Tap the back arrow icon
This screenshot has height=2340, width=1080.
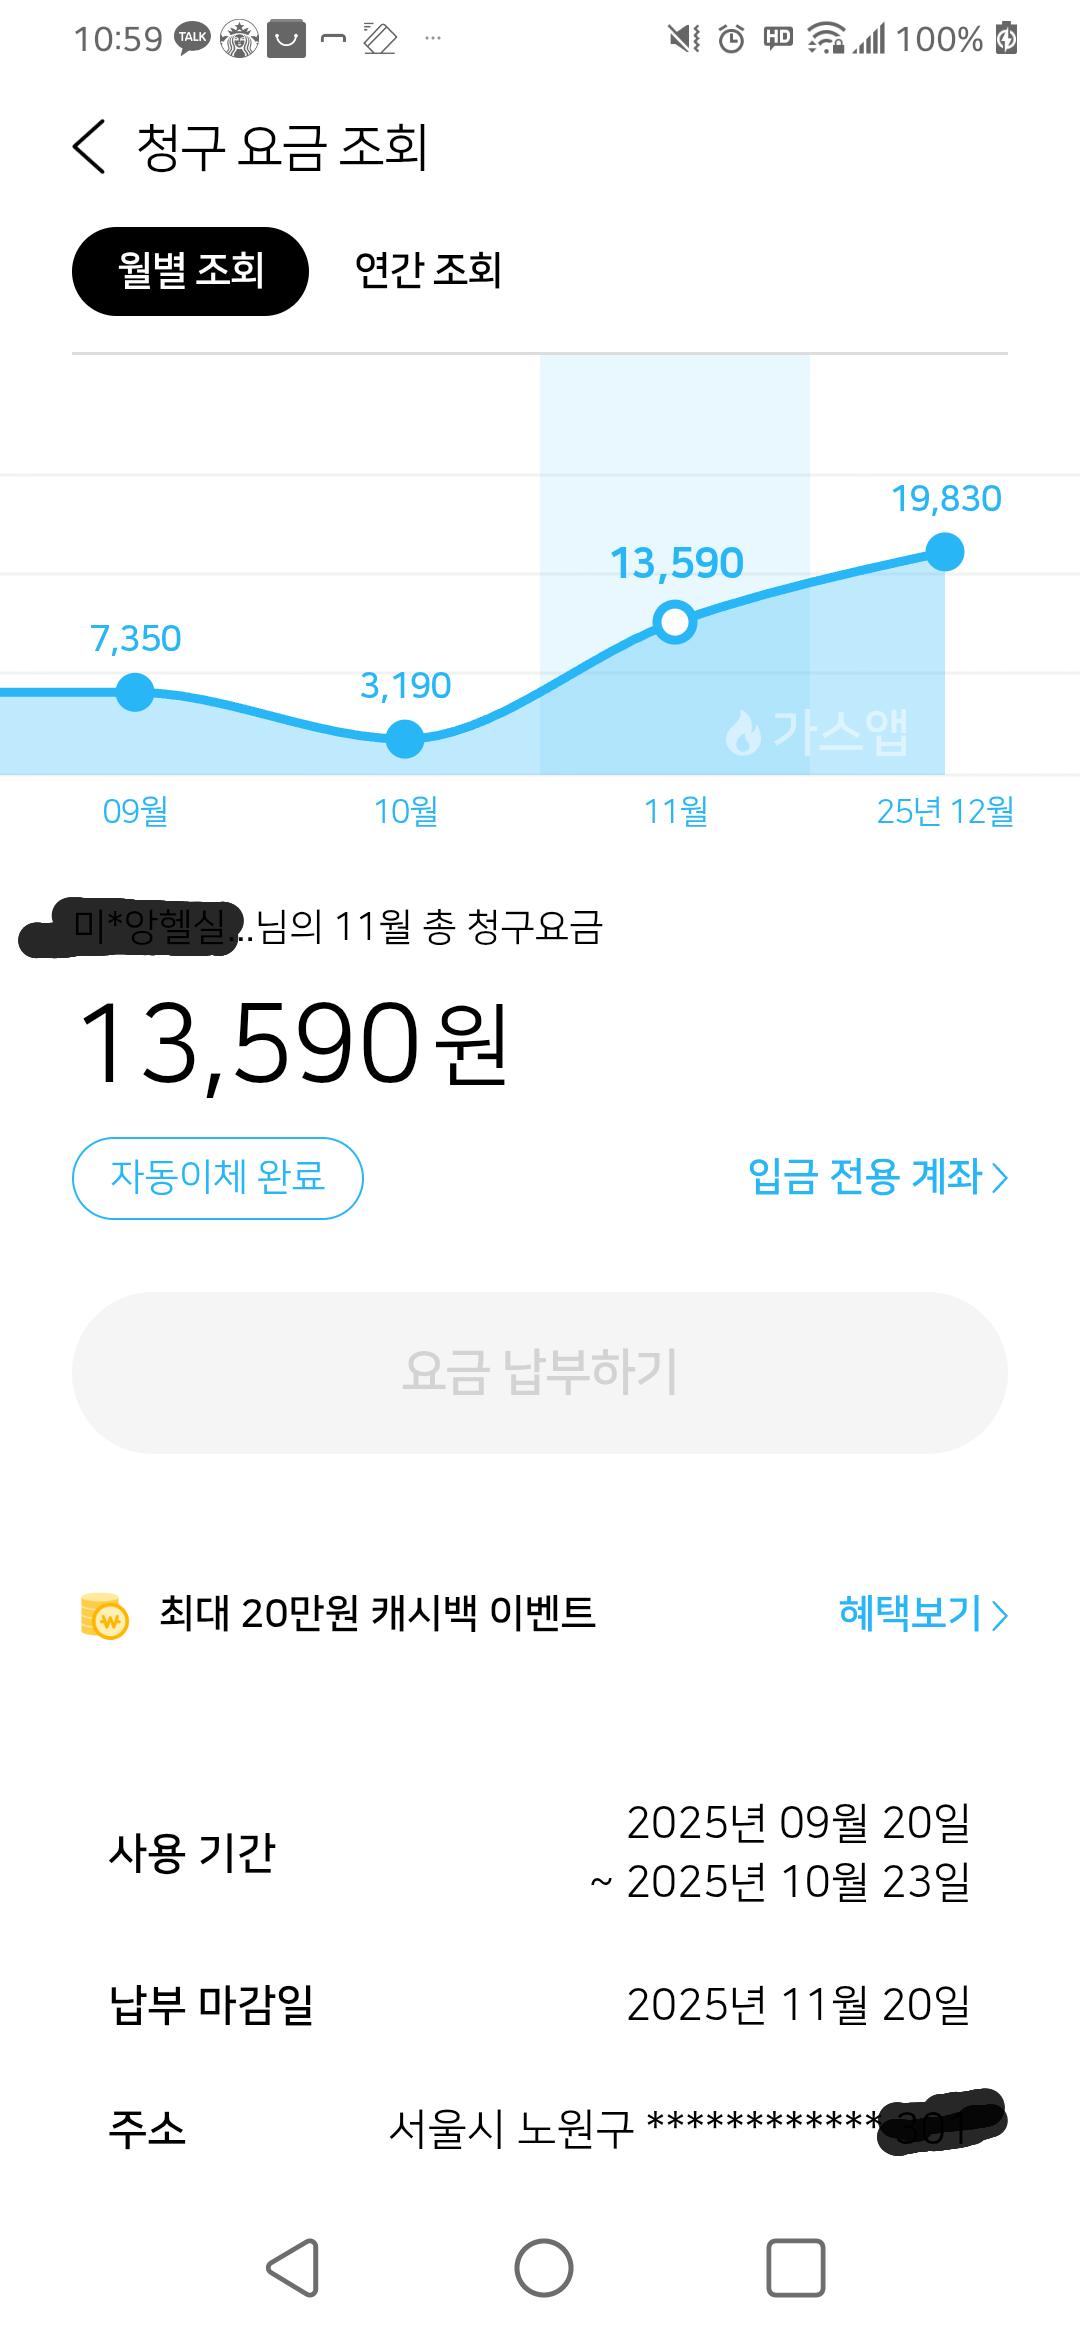[90, 147]
